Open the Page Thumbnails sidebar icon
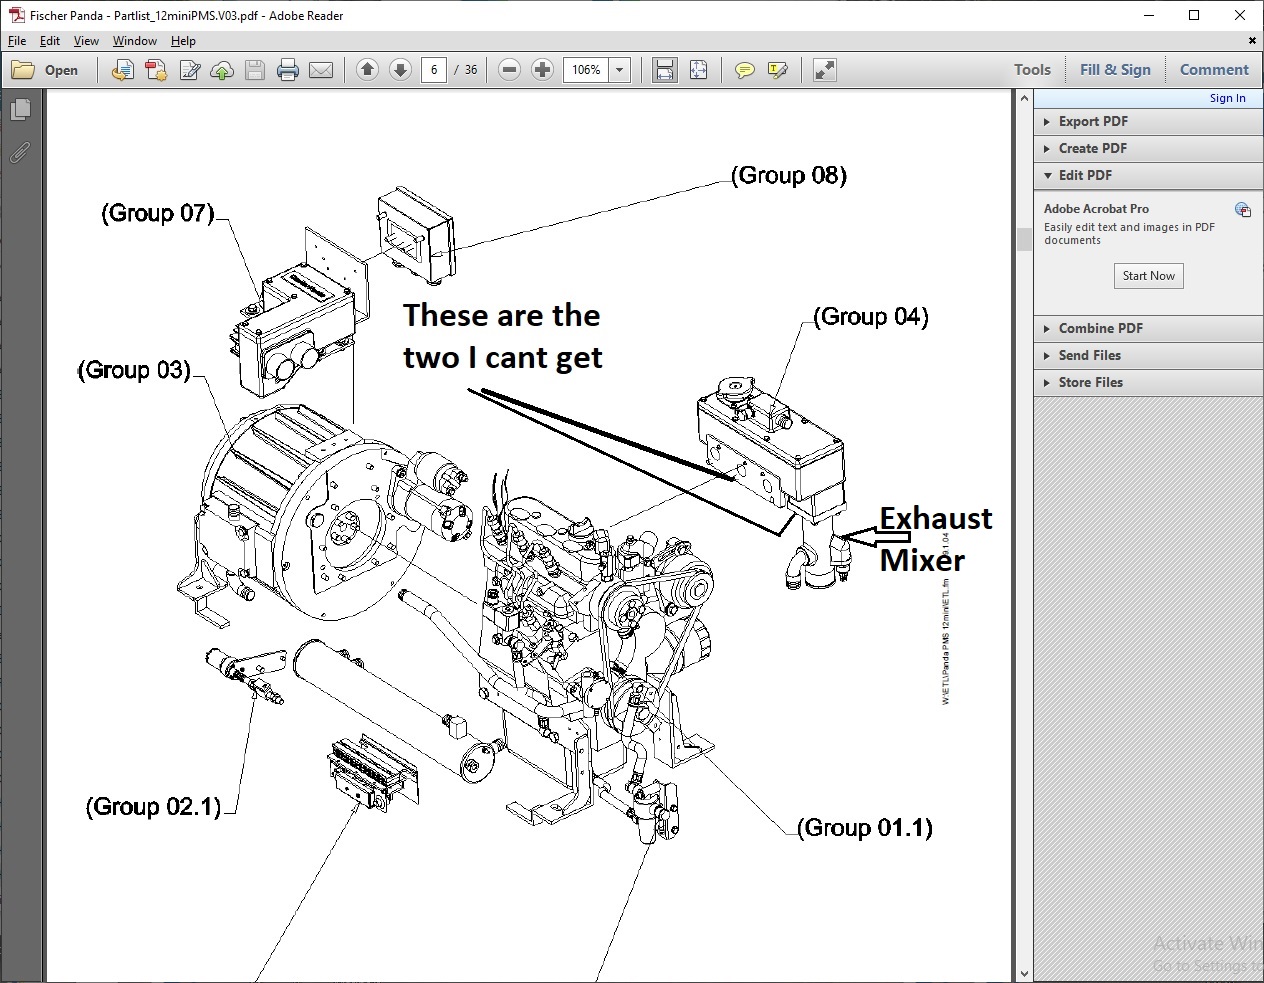 pyautogui.click(x=20, y=108)
